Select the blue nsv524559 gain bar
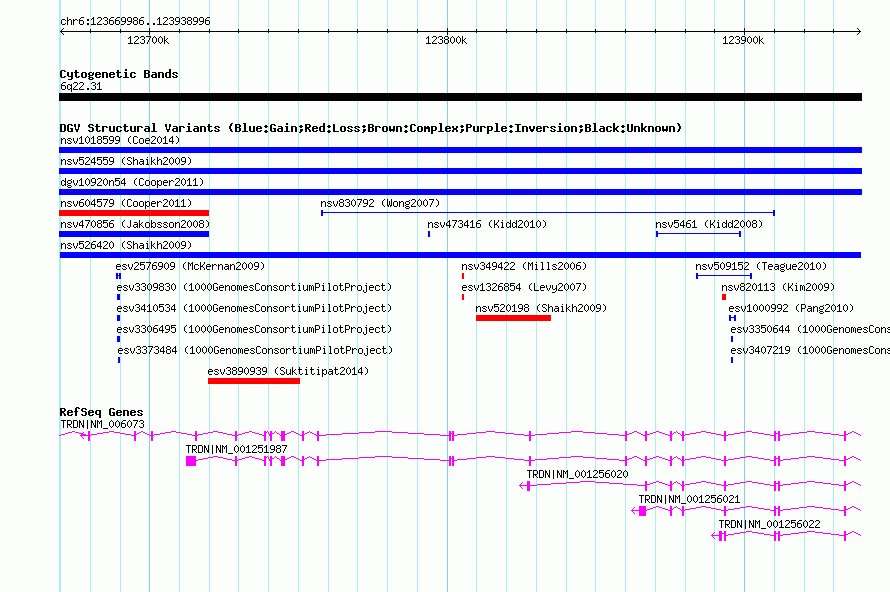Screen dimensions: 890x592 click(460, 171)
